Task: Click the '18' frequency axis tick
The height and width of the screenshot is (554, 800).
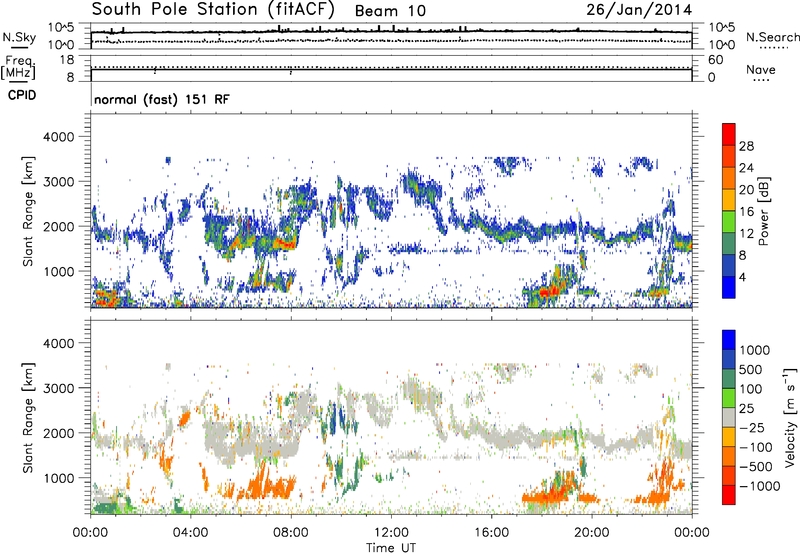Action: pyautogui.click(x=67, y=60)
